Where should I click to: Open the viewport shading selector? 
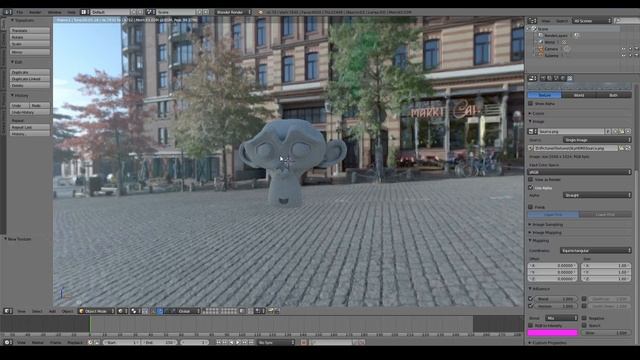click(122, 311)
